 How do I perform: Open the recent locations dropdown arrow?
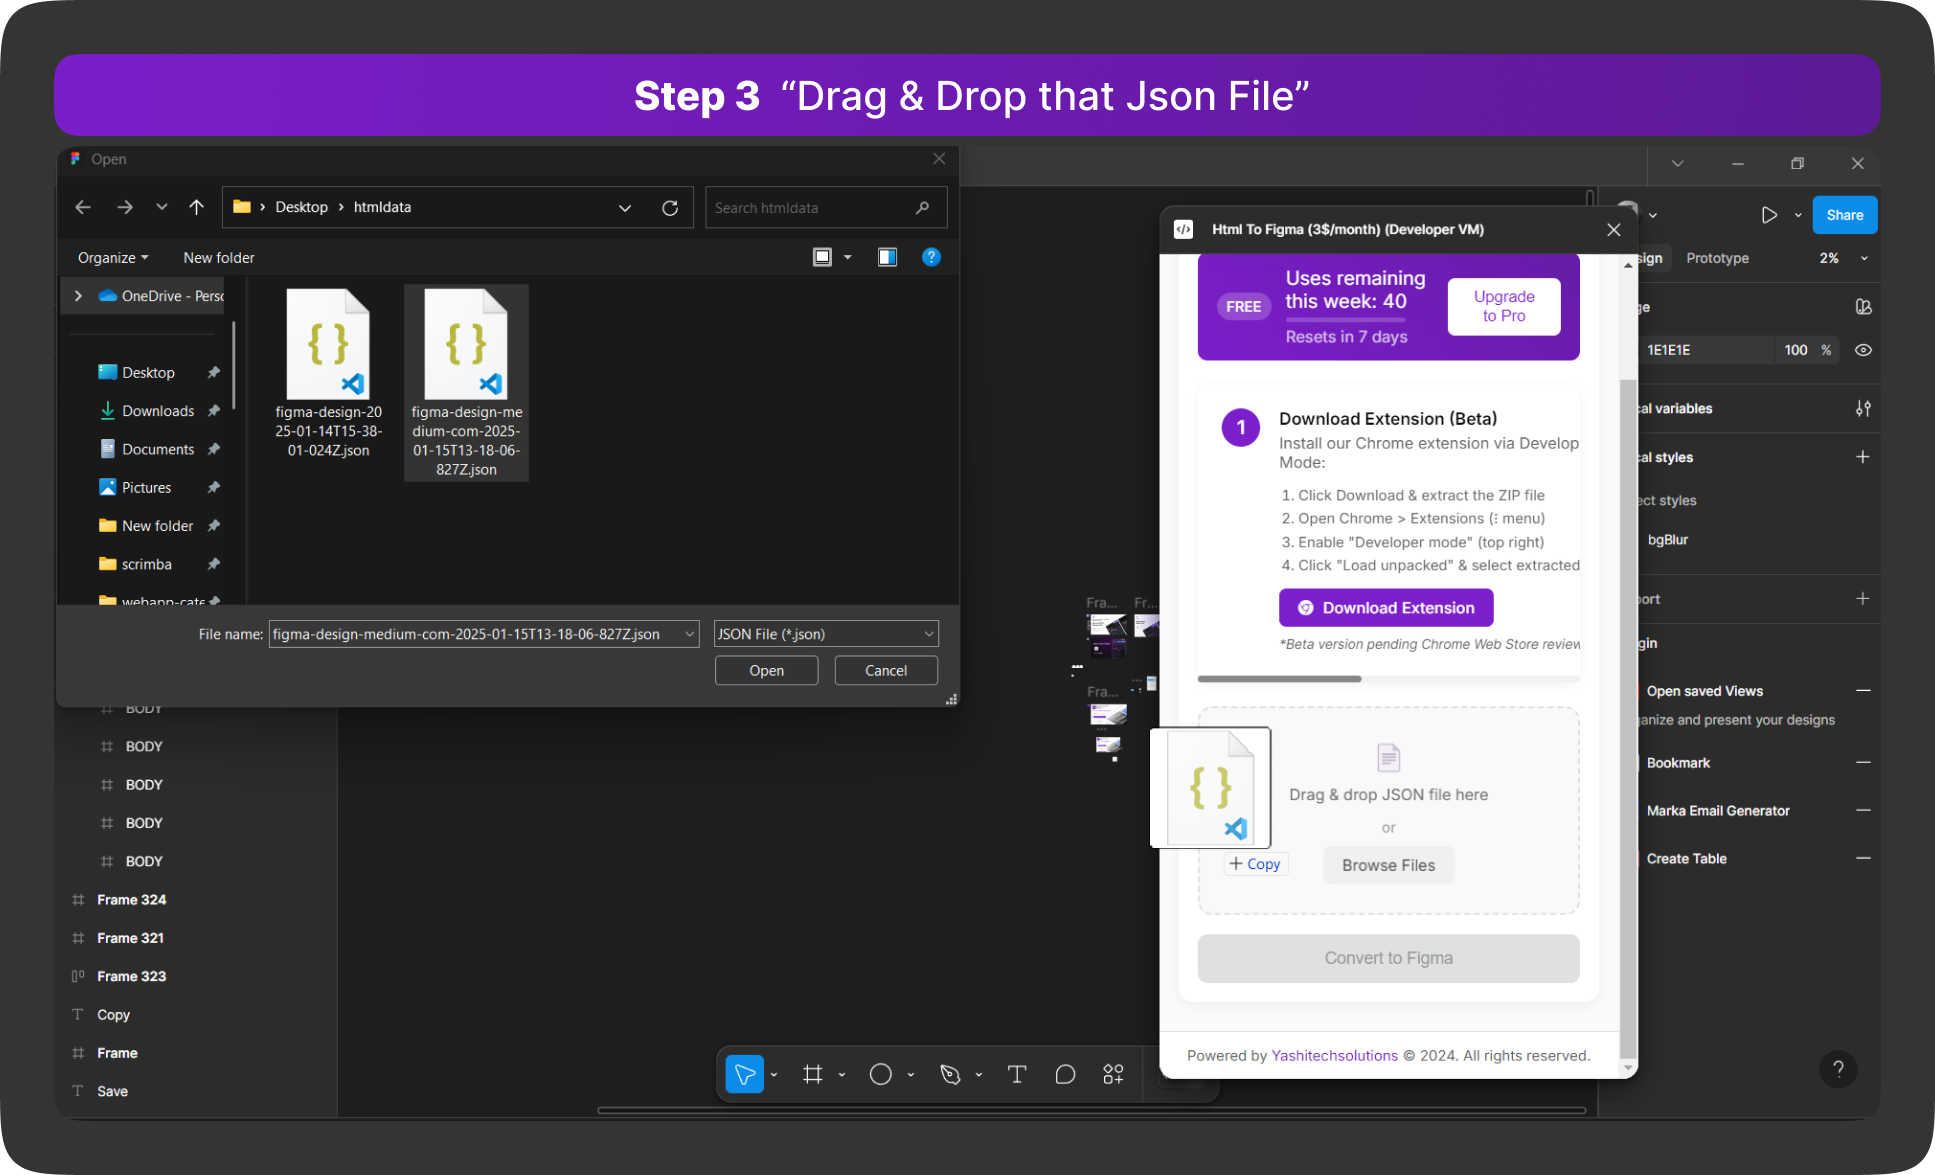[x=162, y=207]
